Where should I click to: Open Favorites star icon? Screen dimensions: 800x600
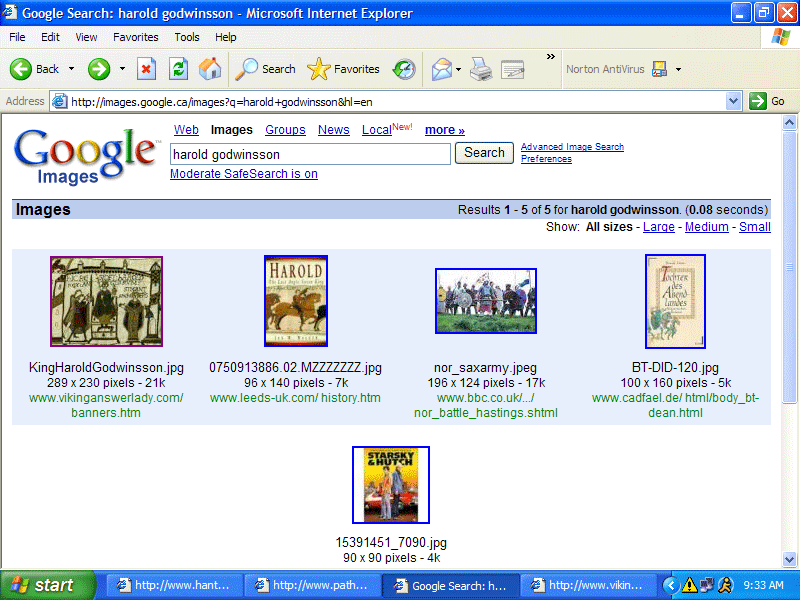coord(319,69)
